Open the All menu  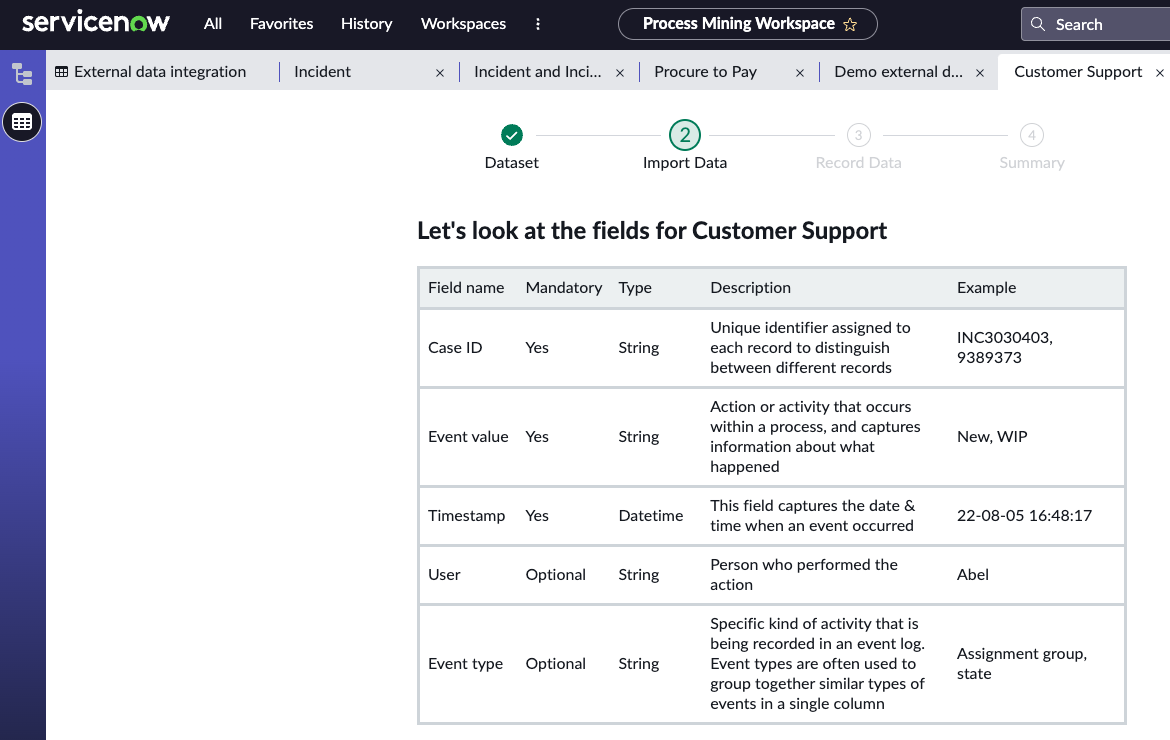click(213, 24)
